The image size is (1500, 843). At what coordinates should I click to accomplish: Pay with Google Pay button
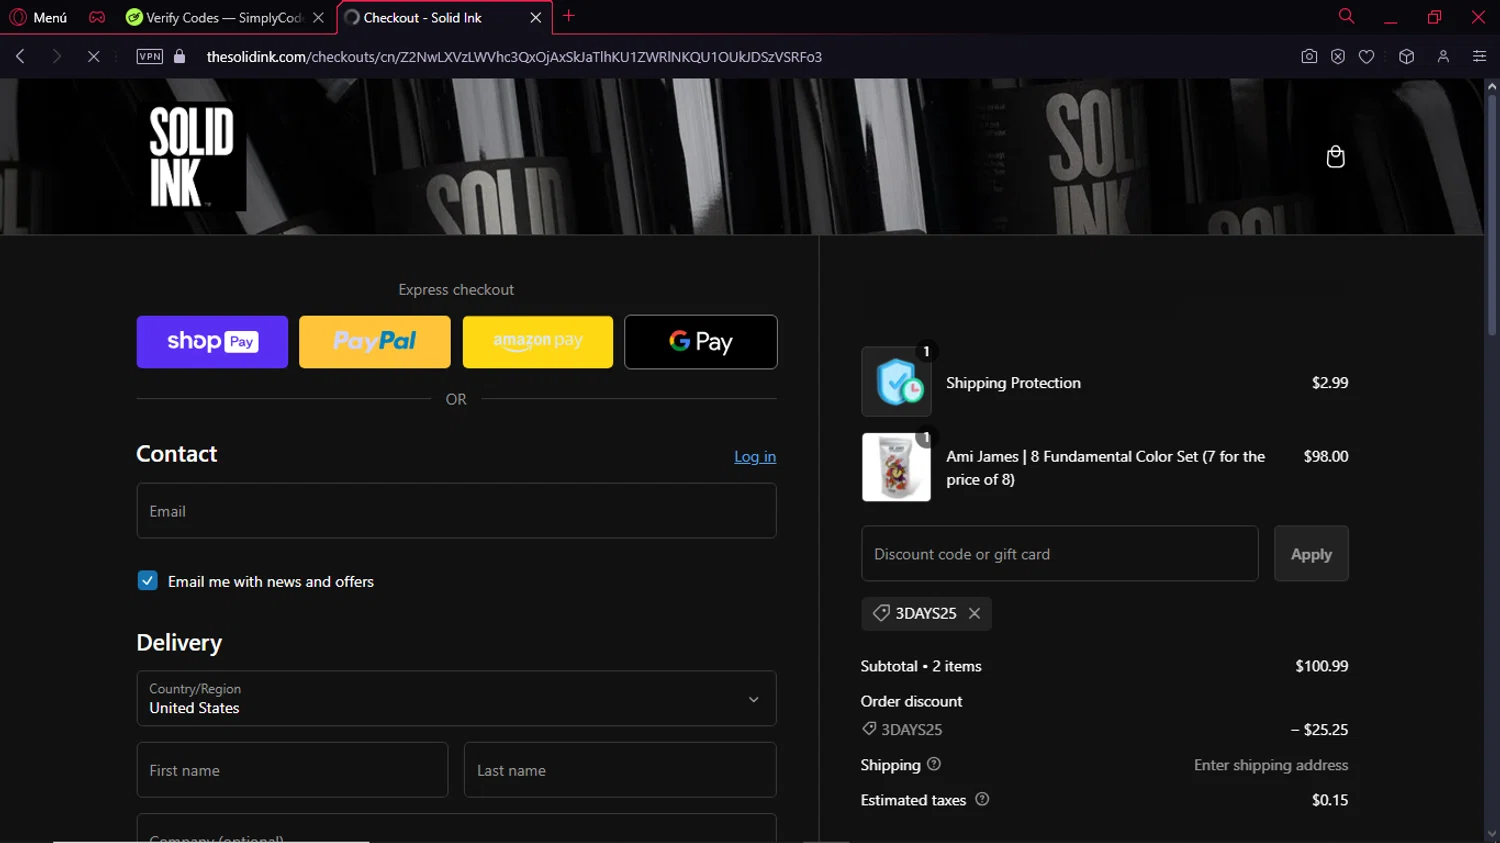(701, 342)
